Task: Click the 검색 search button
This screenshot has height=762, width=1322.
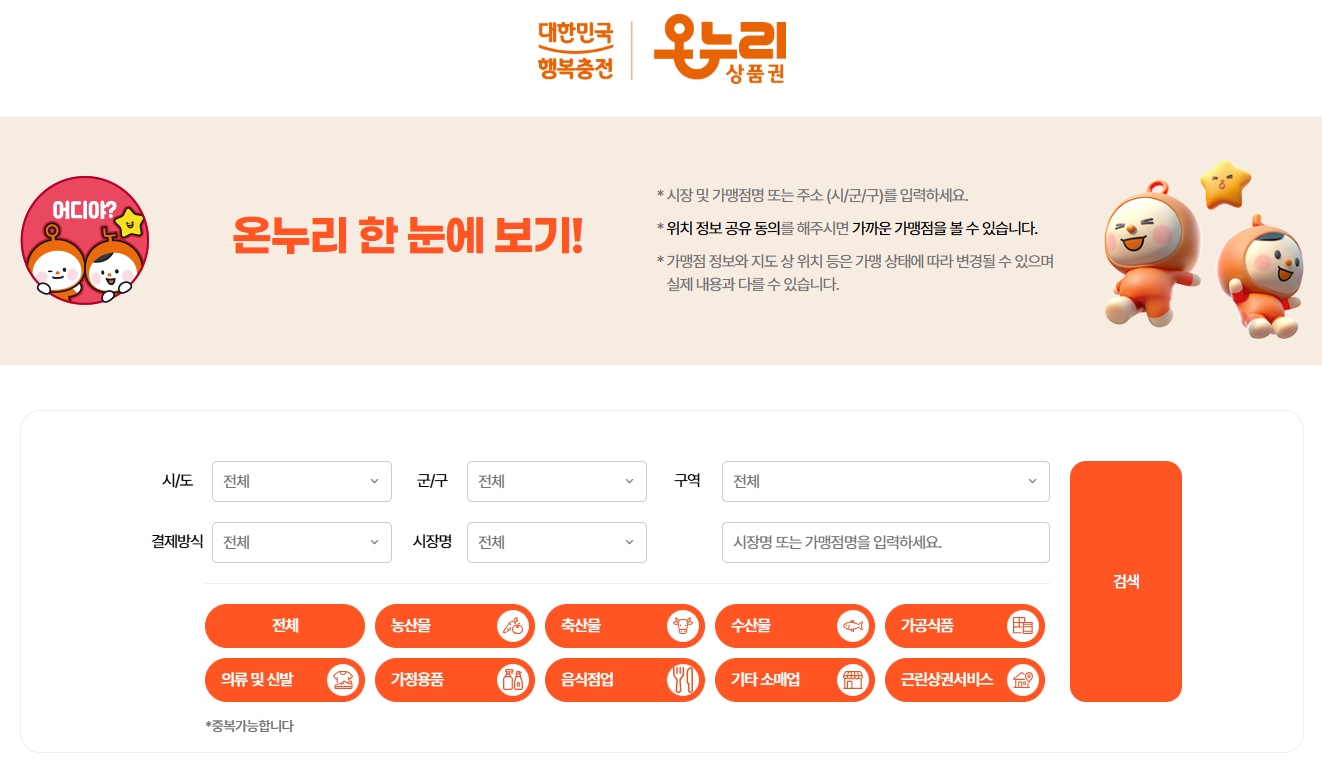Action: coord(1126,581)
